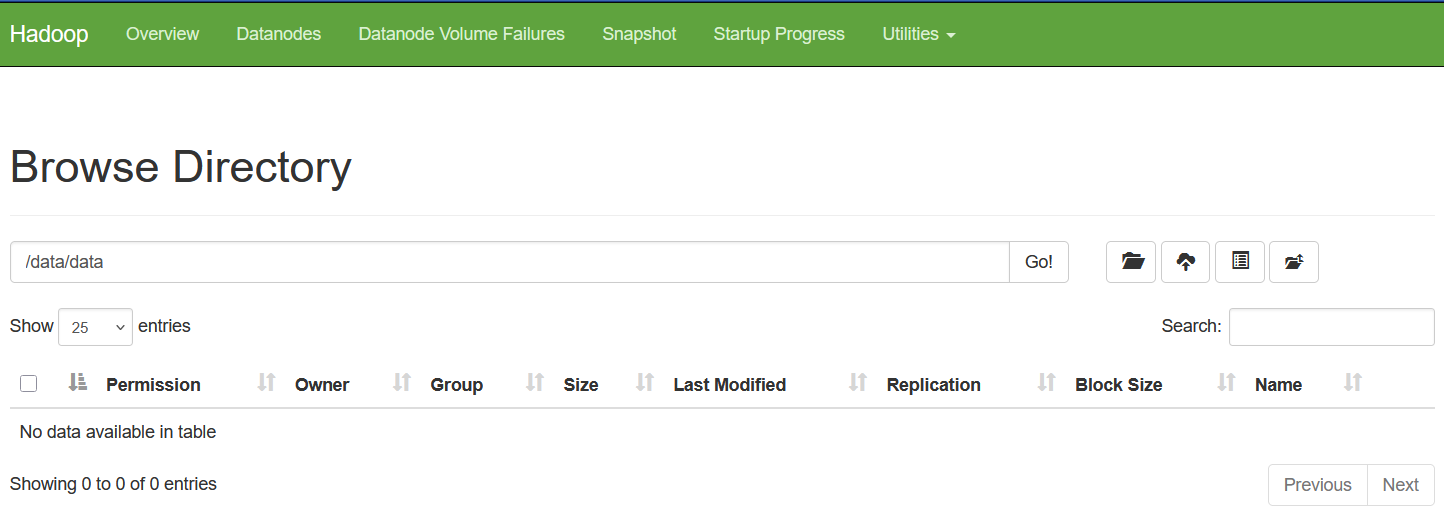Click the sort arrows beside Size header
The image size is (1444, 517).
645,383
